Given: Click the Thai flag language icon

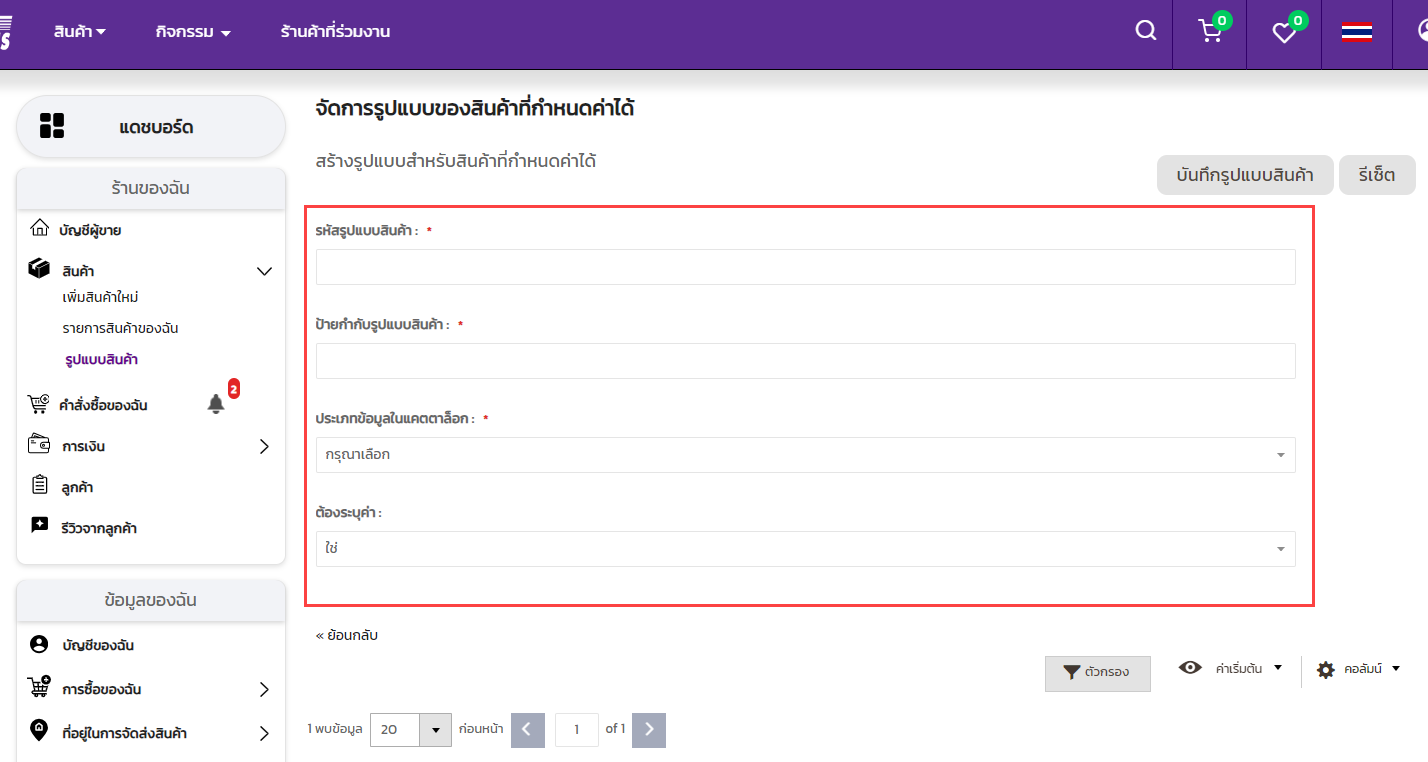Looking at the screenshot, I should point(1356,31).
